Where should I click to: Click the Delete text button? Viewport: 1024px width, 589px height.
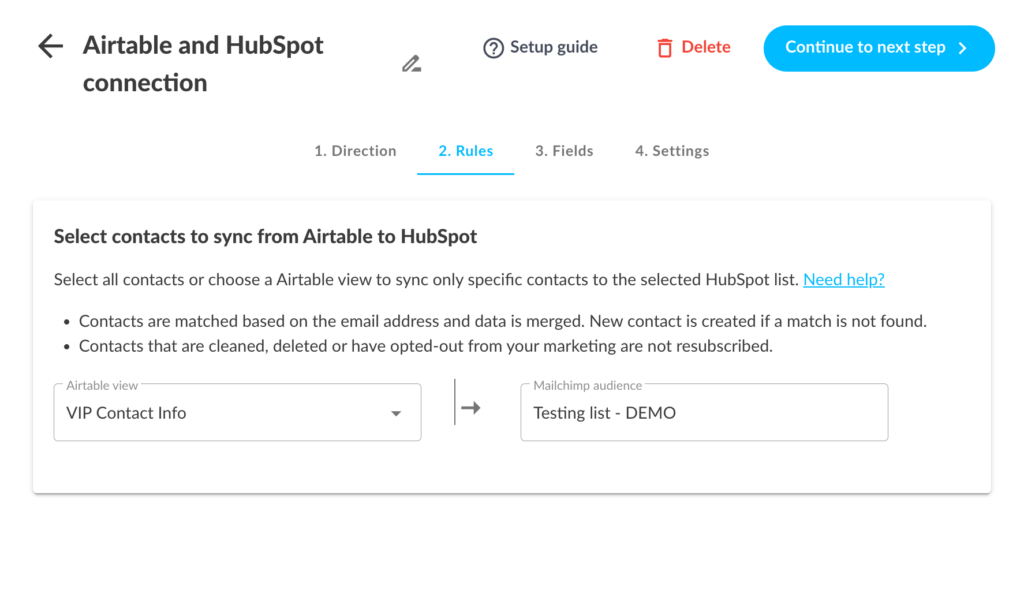(706, 47)
